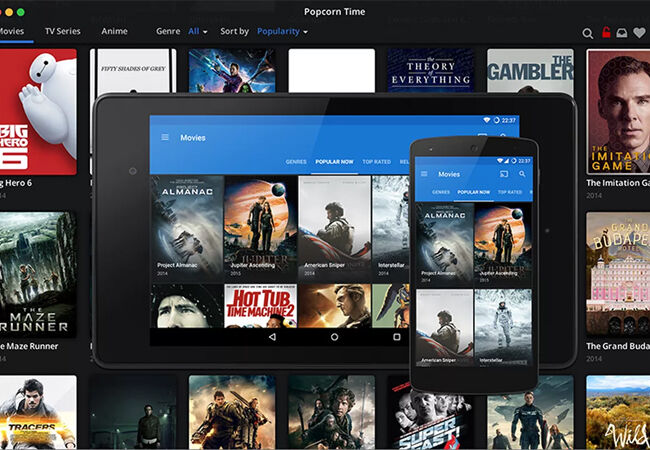
Task: Click the "Popcorn Time" window title
Action: tap(335, 12)
